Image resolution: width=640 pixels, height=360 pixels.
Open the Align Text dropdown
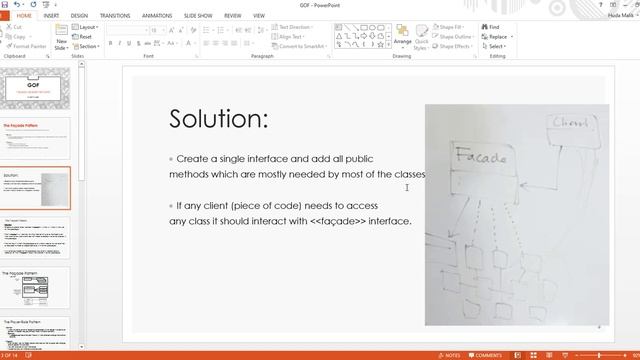tap(288, 37)
